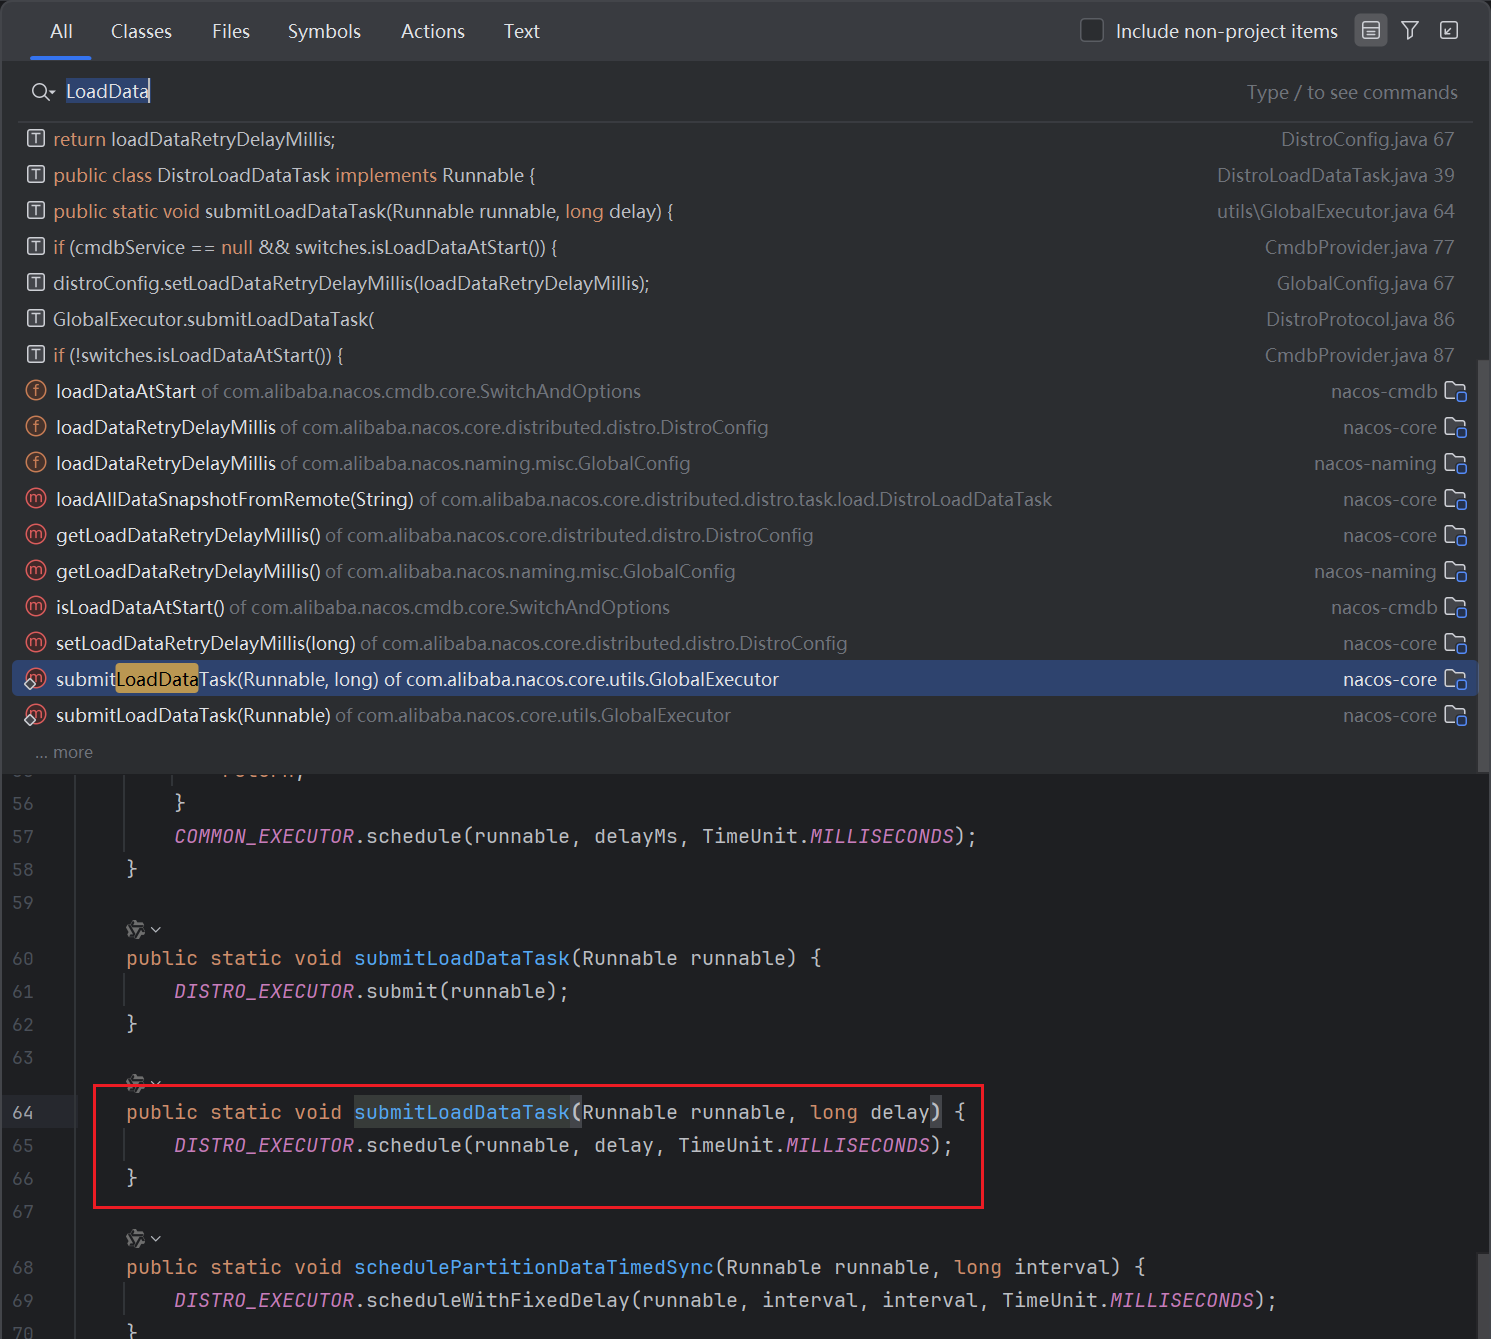
Task: Click the method icon beside submitLoadDataTask(Runnable)
Action: pyautogui.click(x=36, y=715)
